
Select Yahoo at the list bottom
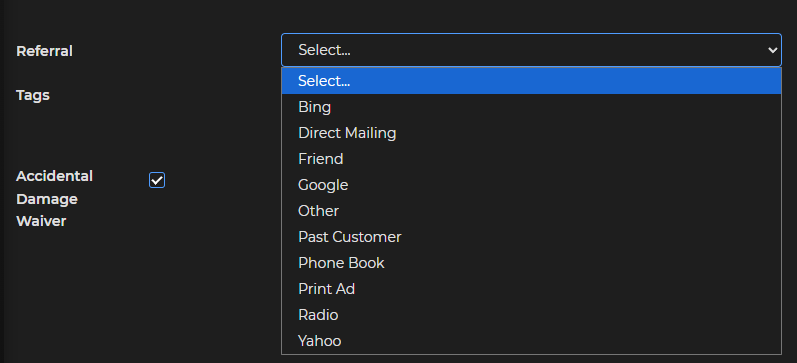tap(531, 341)
